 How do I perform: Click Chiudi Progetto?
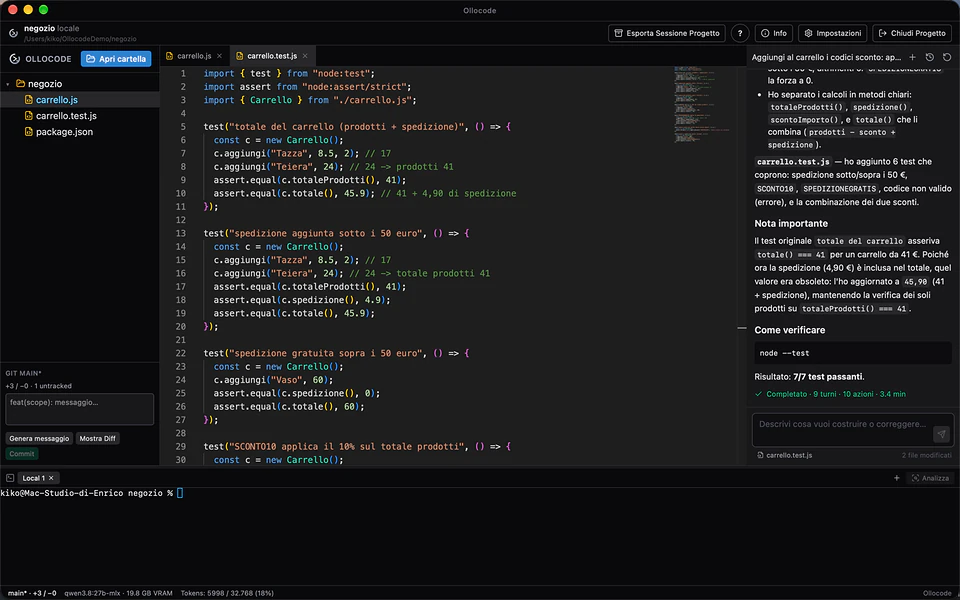tap(912, 33)
